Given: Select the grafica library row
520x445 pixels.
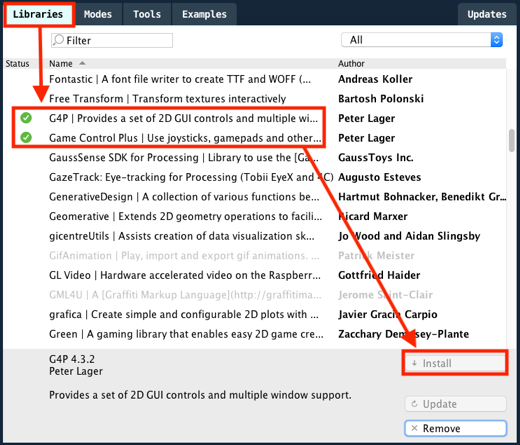Looking at the screenshot, I should tap(255, 314).
